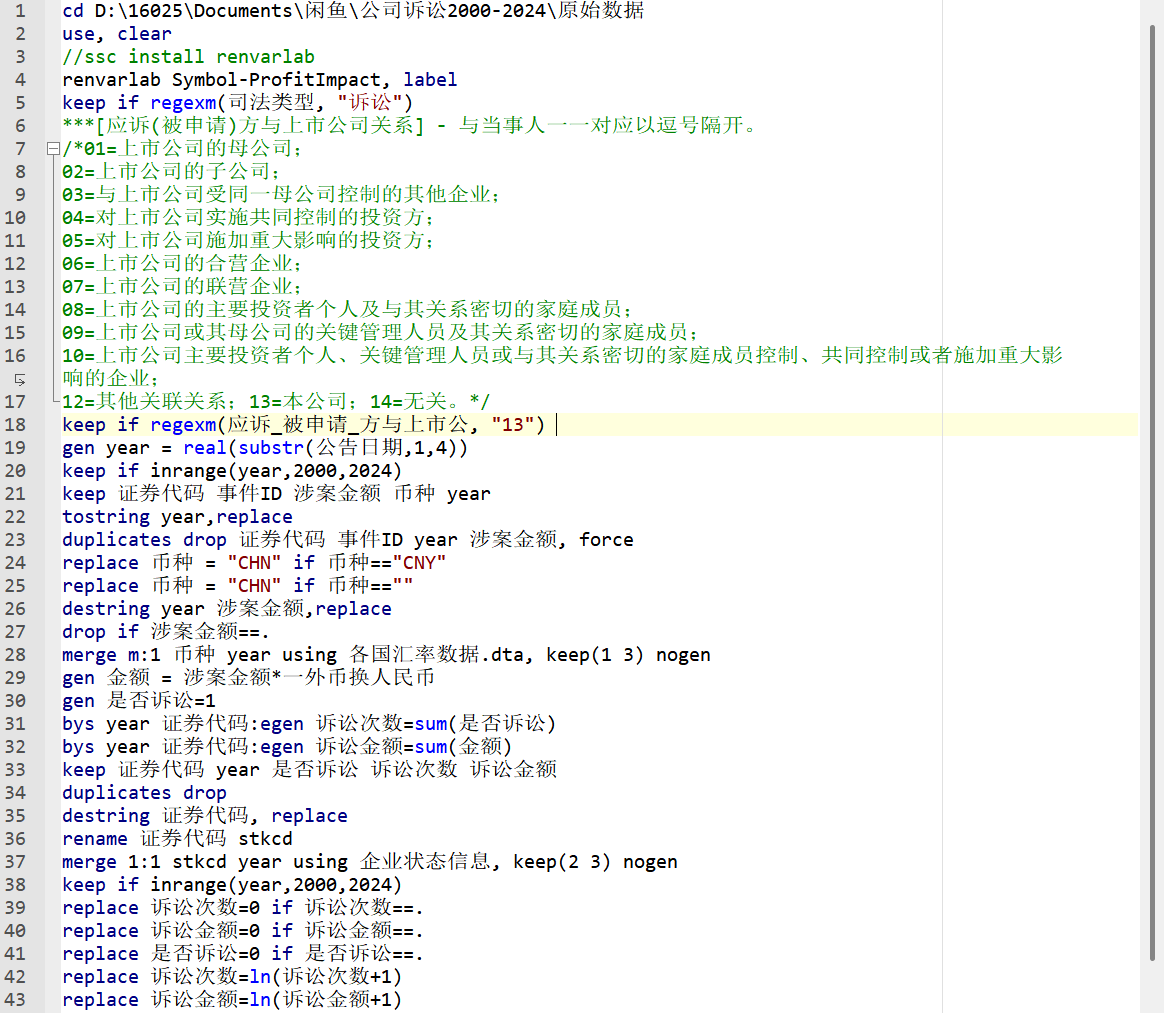Screen dimensions: 1164x1013
Task: Click the "CNY" string on line 24
Action: (424, 563)
